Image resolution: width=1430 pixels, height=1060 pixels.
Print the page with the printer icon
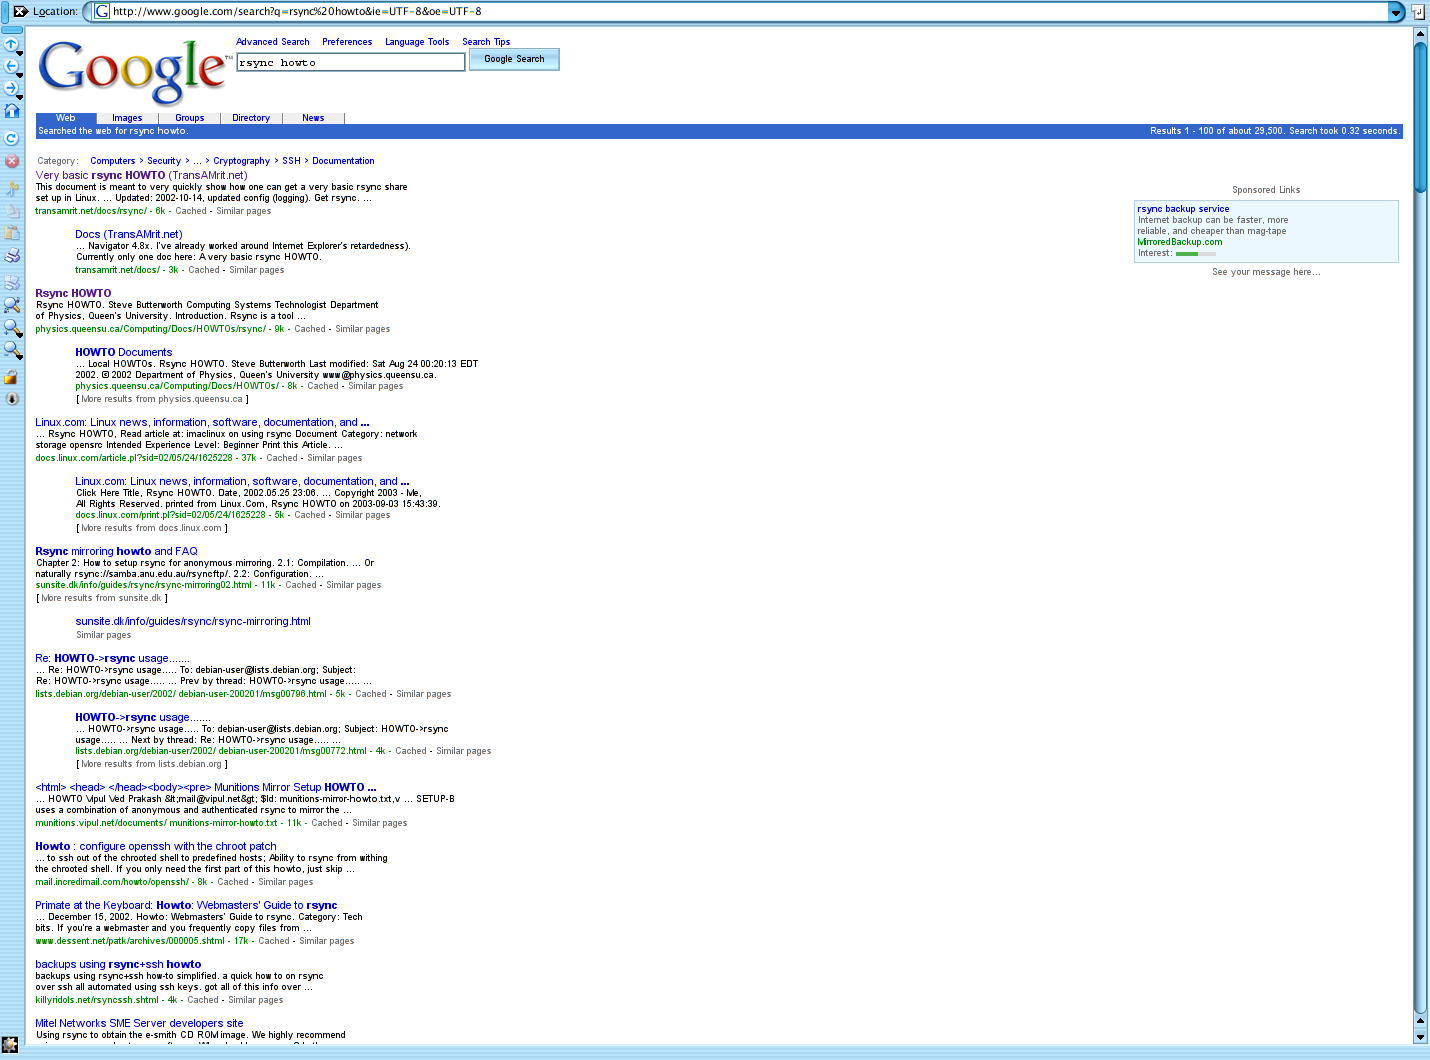[x=12, y=255]
